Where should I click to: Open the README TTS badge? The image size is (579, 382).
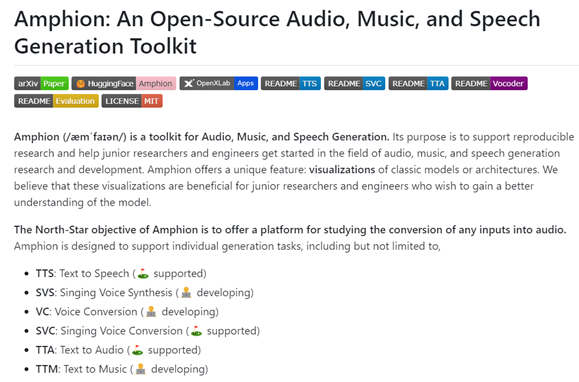291,83
